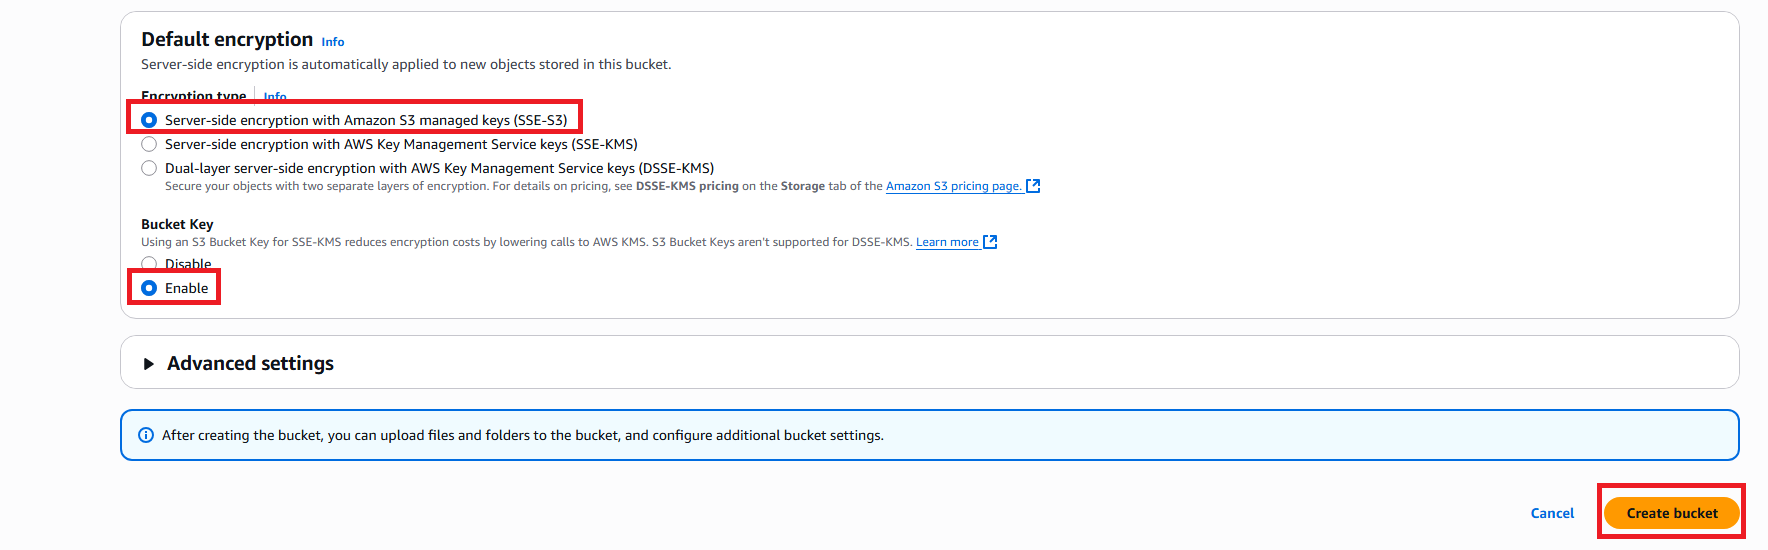Viewport: 1768px width, 550px height.
Task: Choose Dual-layer DSSE-KMS encryption option
Action: pos(149,168)
